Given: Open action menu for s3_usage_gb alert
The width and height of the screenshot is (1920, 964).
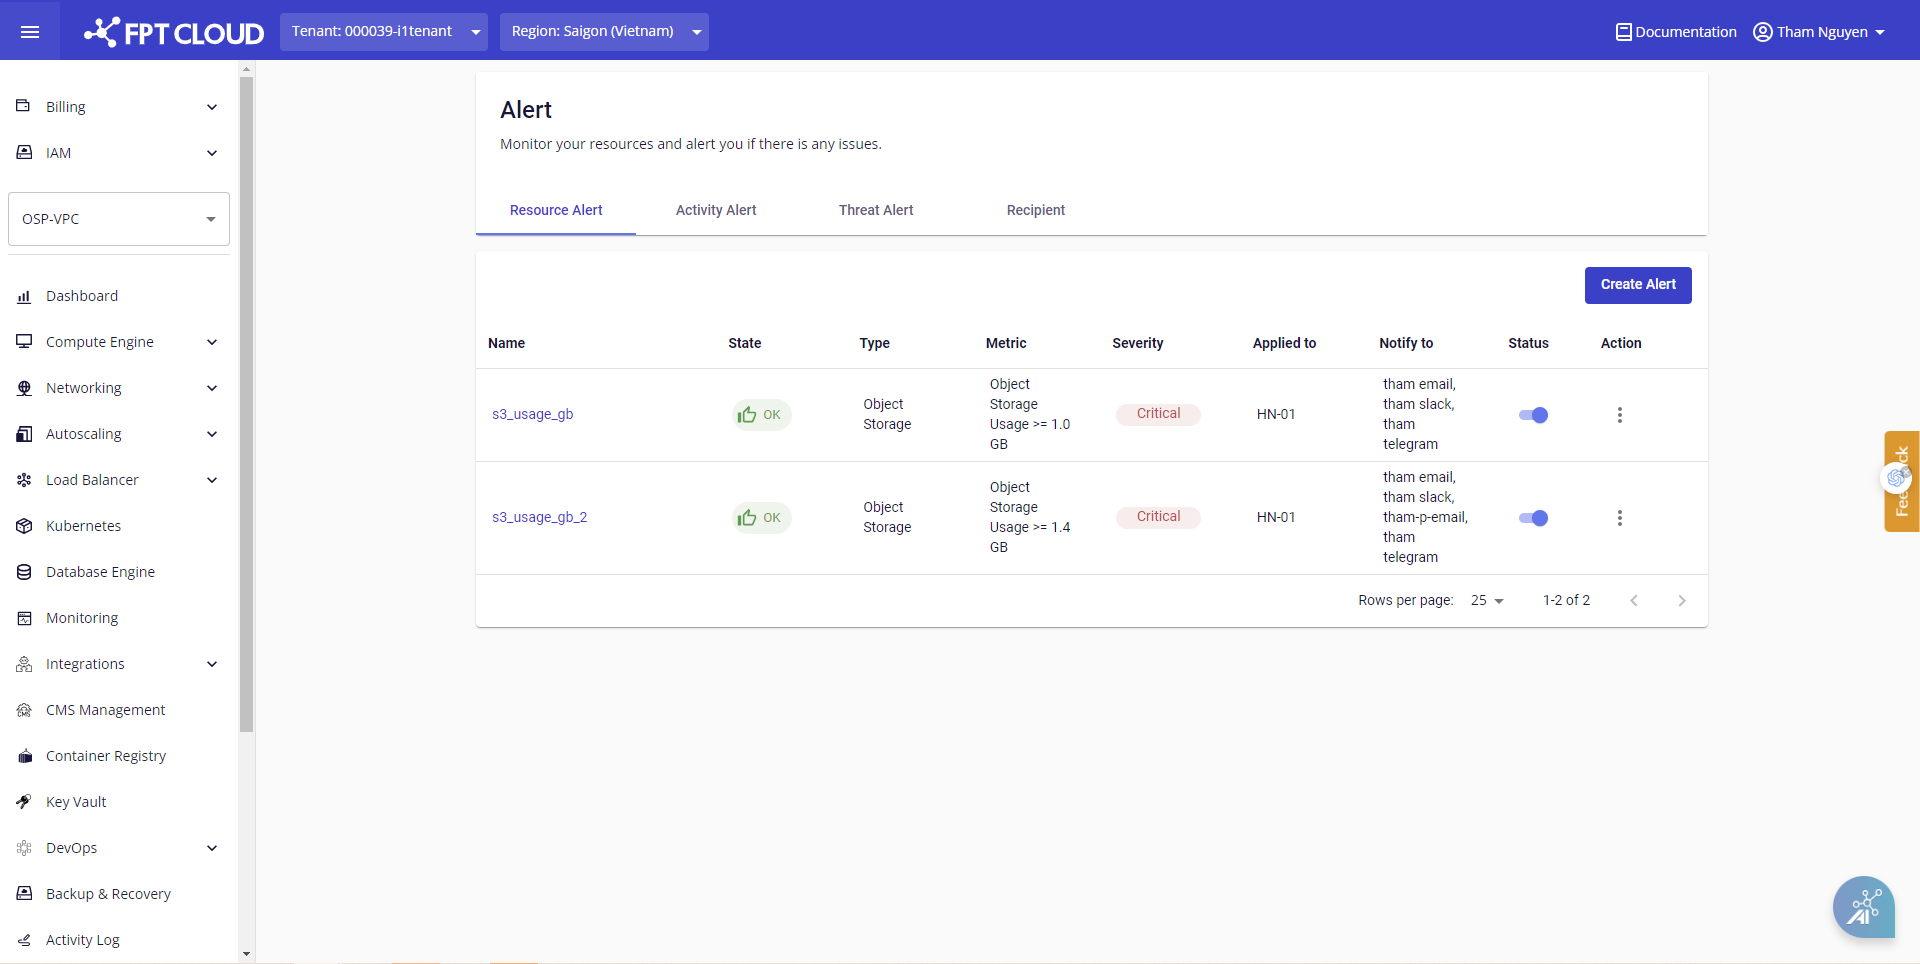Looking at the screenshot, I should (x=1619, y=415).
